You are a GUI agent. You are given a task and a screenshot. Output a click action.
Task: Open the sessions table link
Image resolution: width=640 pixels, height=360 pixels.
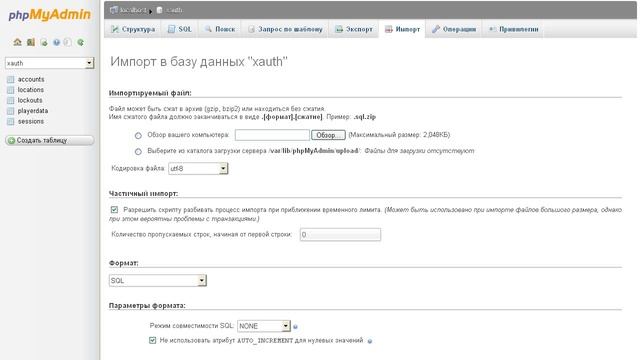(31, 122)
